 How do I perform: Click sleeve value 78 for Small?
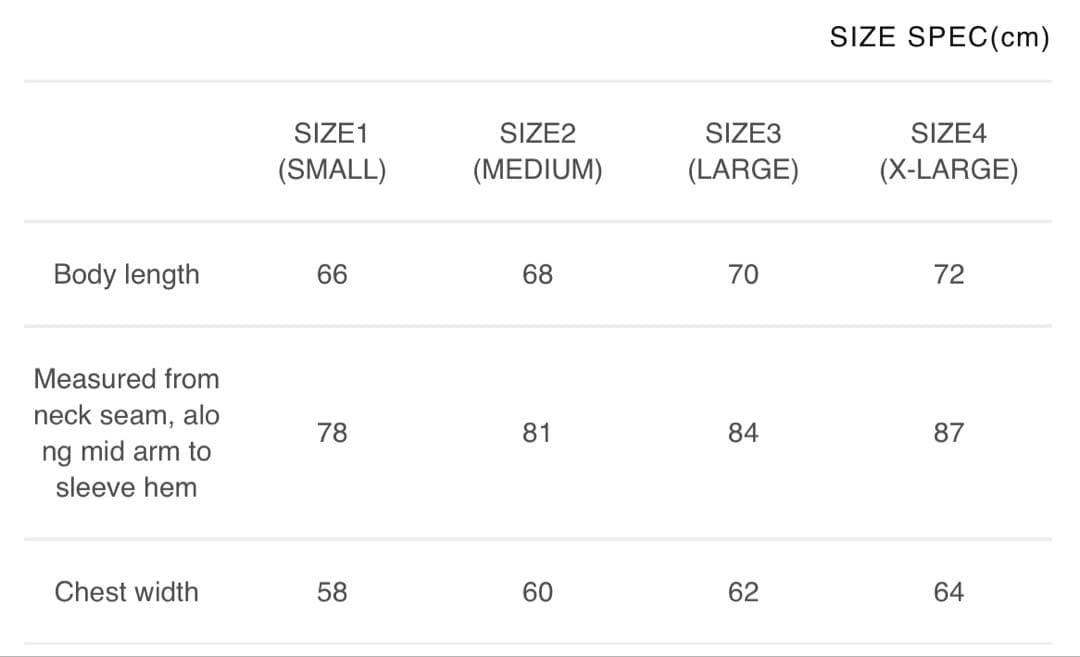coord(332,433)
